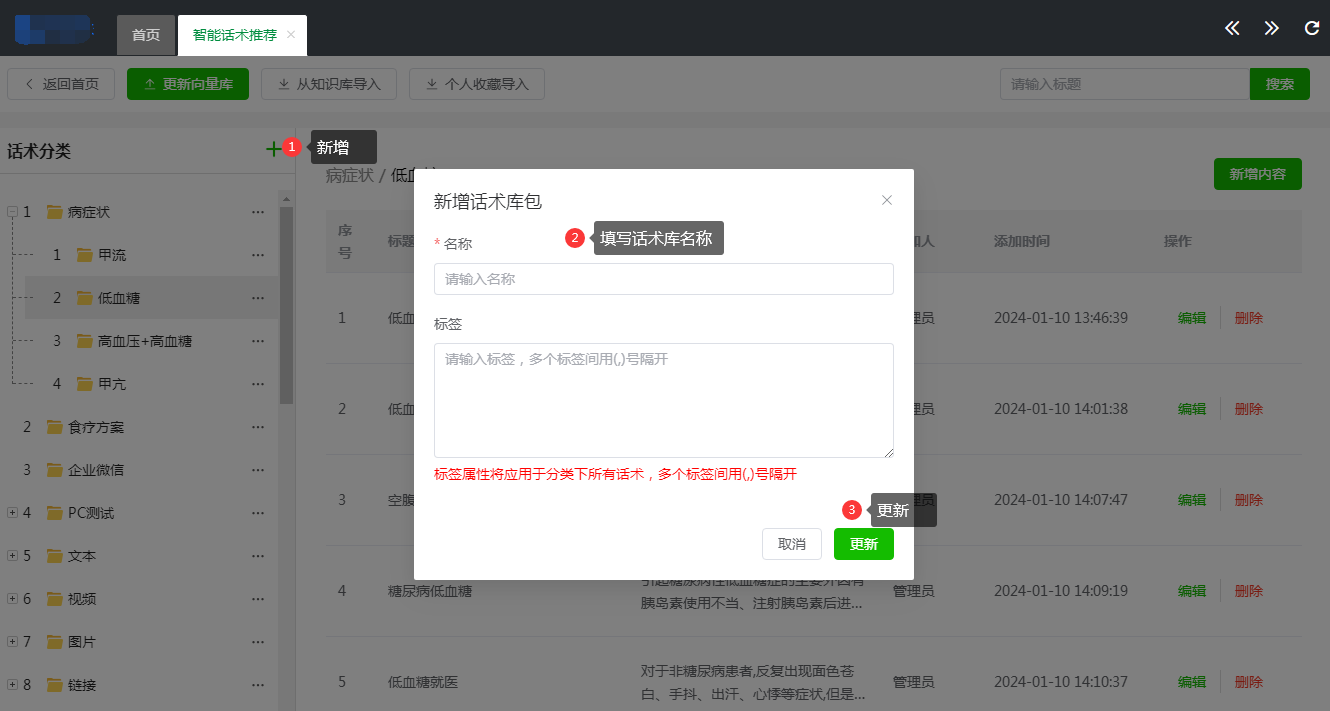Select the 甲亢 folder in tree

click(111, 384)
